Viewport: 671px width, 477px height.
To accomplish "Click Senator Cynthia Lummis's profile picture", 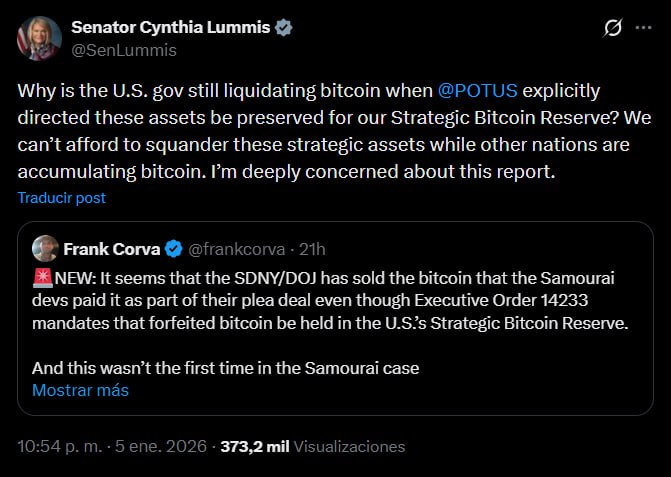I will 37,37.
